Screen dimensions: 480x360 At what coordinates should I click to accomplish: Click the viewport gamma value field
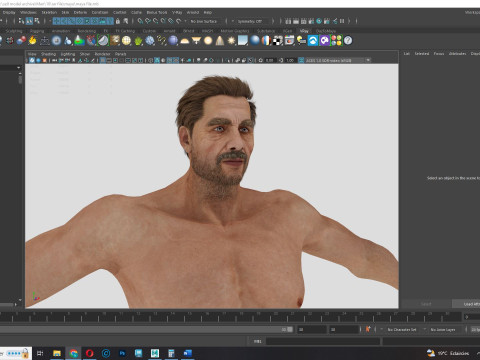click(290, 60)
